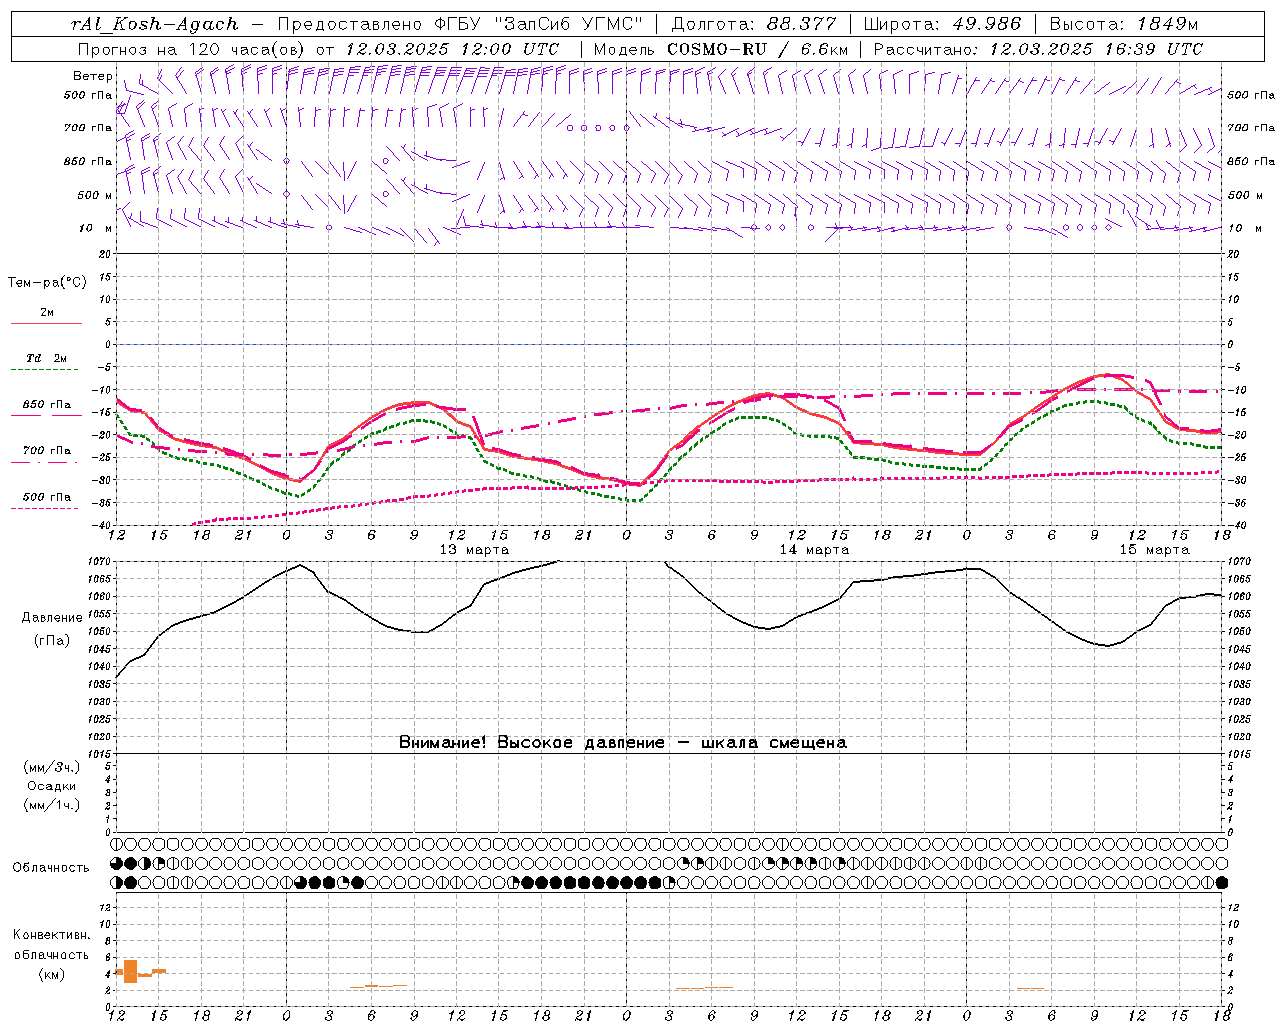
Task: Click the Давление panel label
Action: (x=51, y=618)
